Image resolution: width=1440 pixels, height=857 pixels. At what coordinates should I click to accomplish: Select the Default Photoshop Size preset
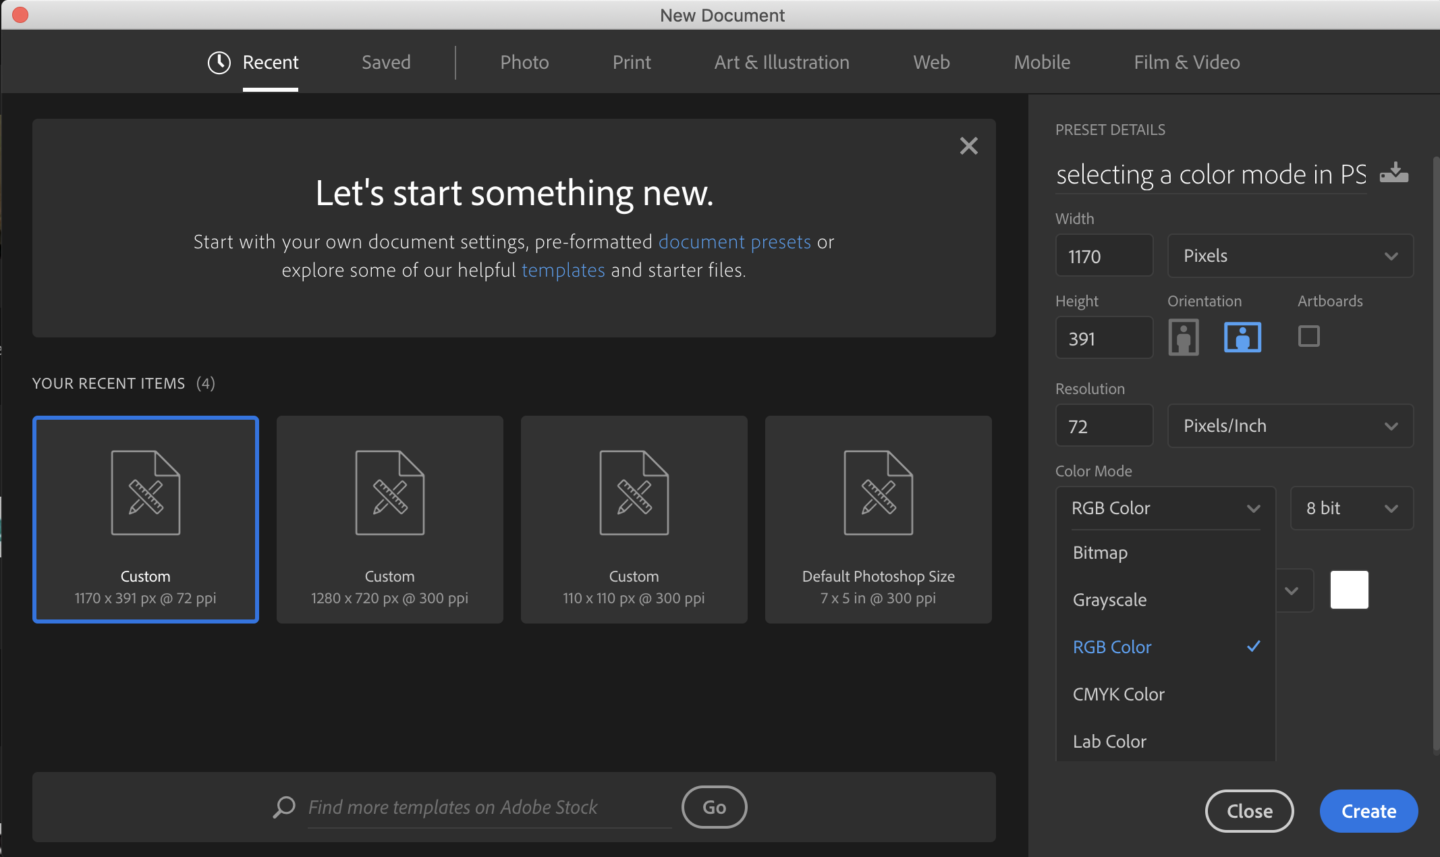[877, 520]
